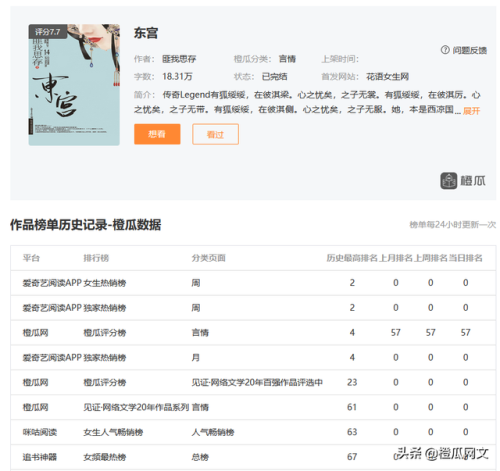Click 见证·网络文学20年百强作品评选中 cell
This screenshot has width=500, height=471.
(257, 382)
